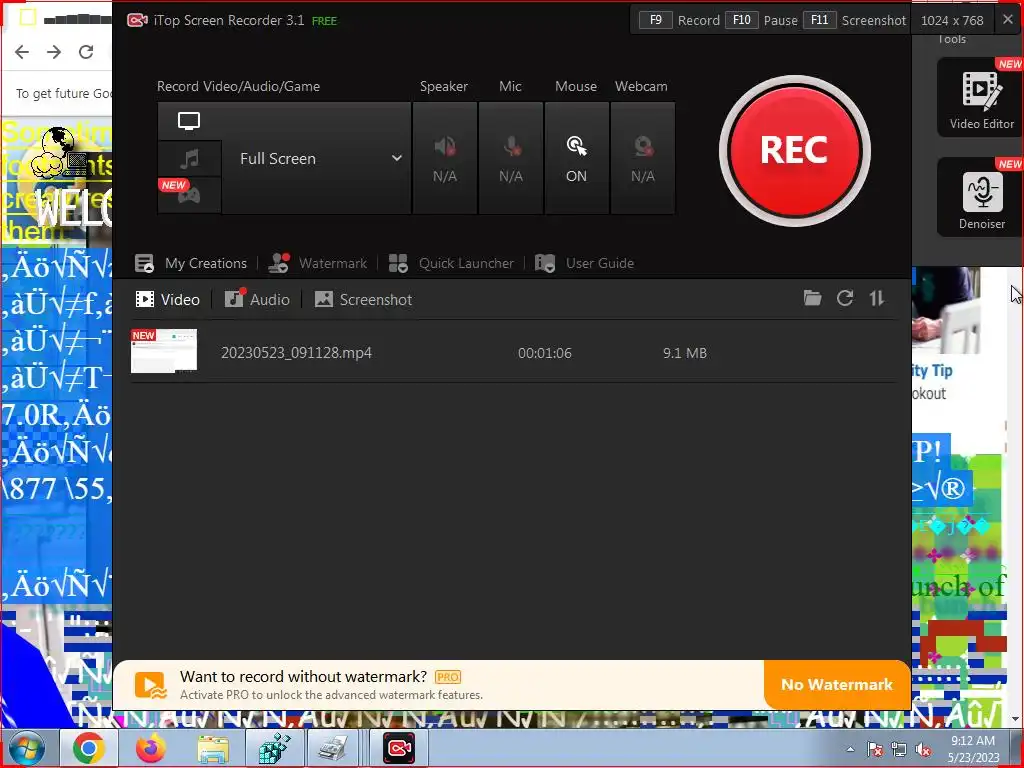1024x768 pixels.
Task: Show hidden system tray icons
Action: pos(850,749)
